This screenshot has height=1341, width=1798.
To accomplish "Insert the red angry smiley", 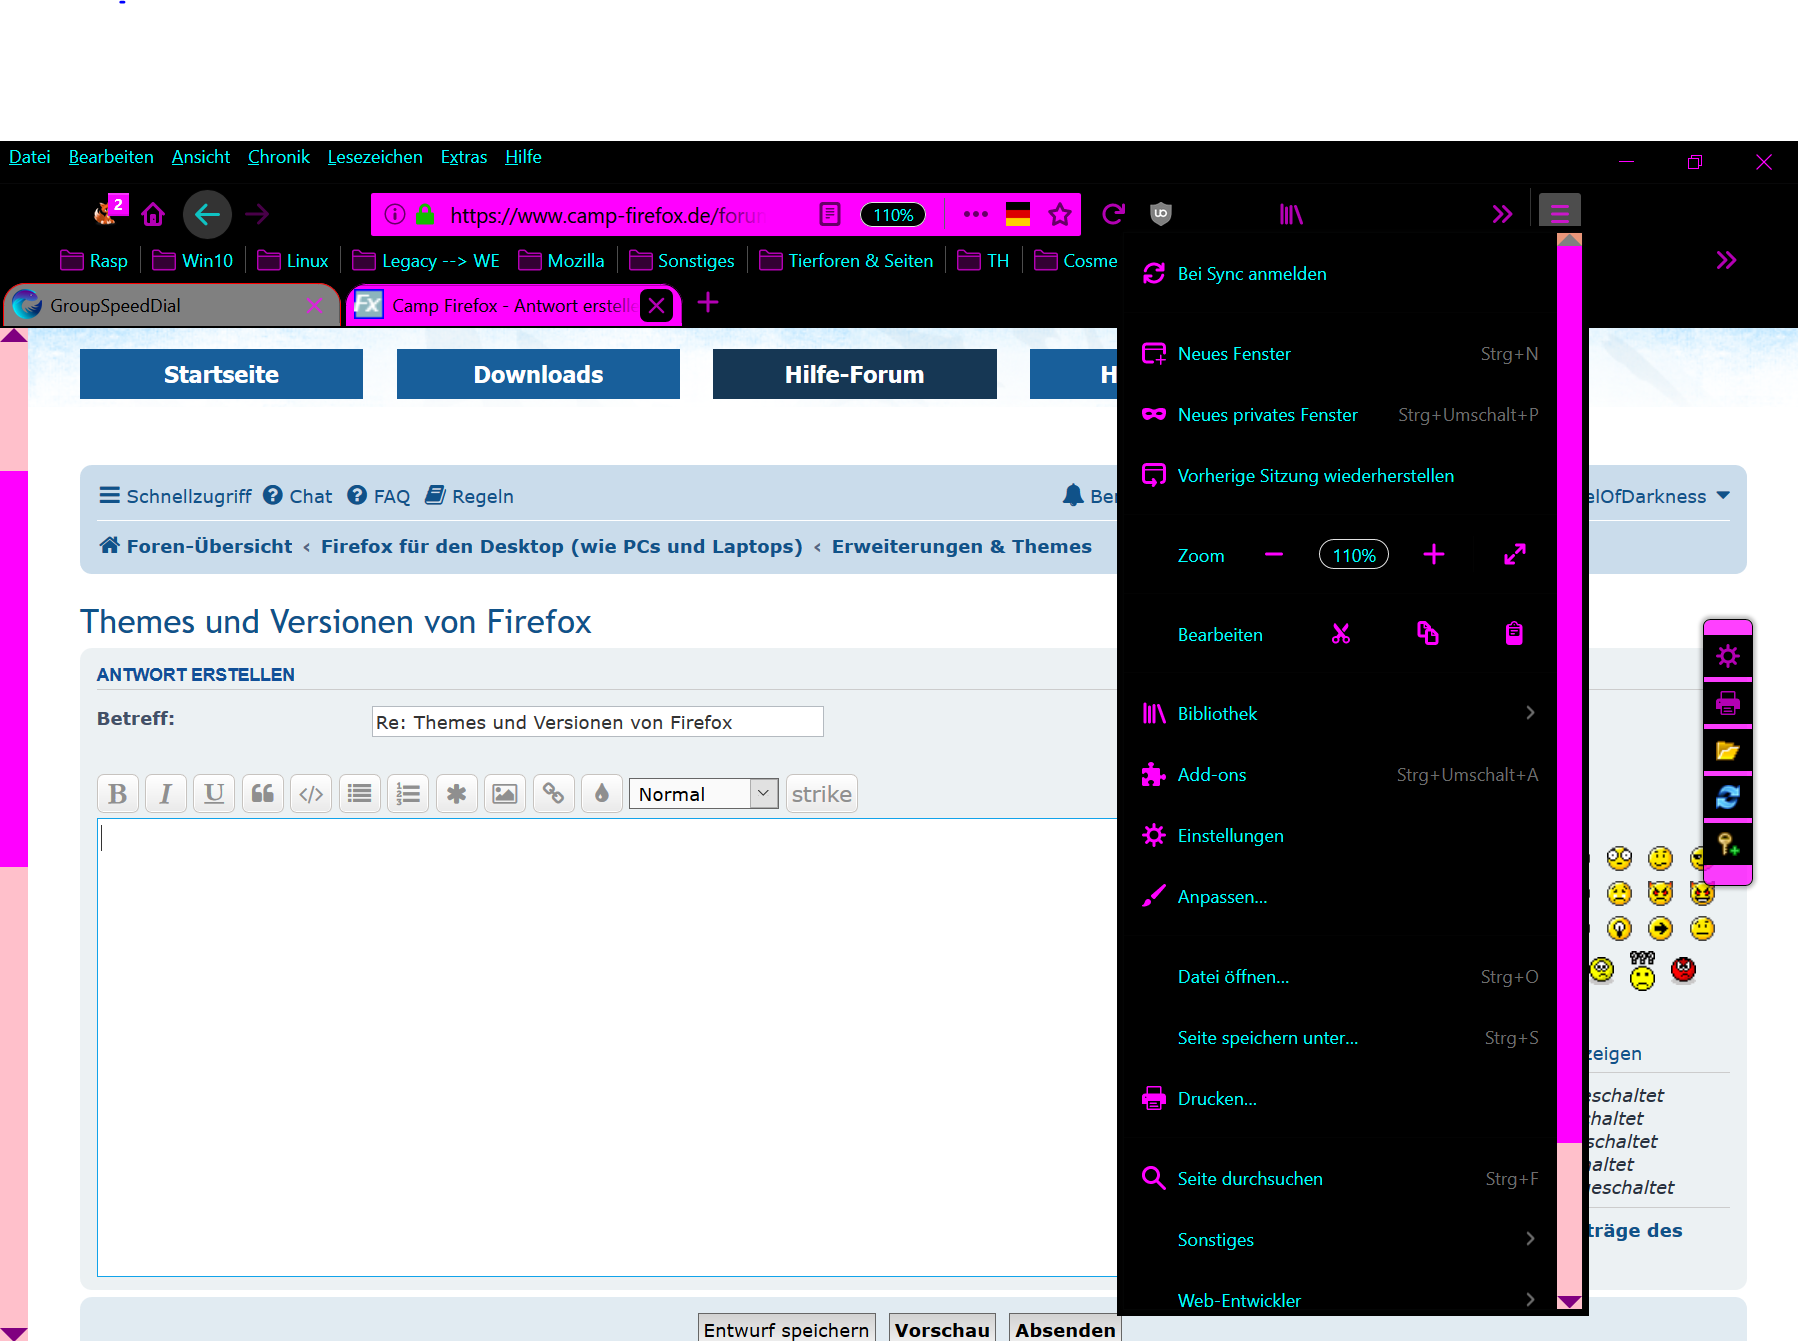I will (1684, 969).
